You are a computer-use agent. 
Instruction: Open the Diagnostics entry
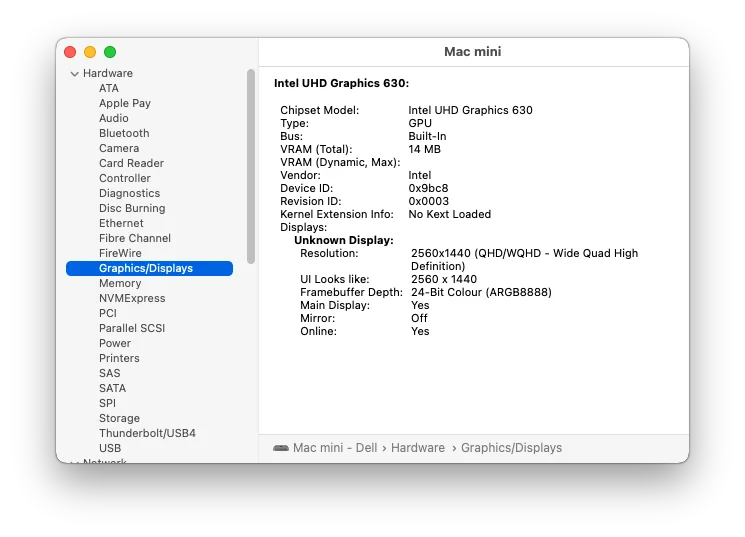pos(129,193)
